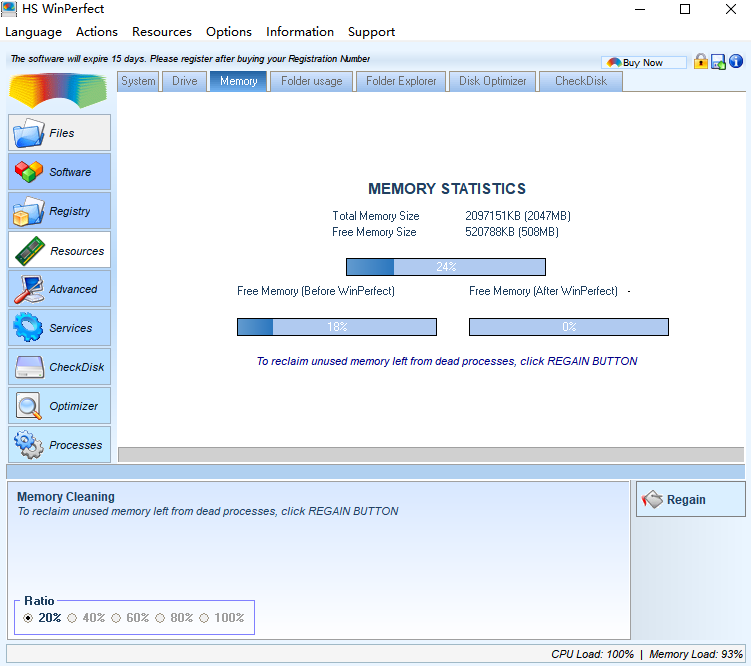Select the 100% ratio radio button
The image size is (751, 666).
click(204, 618)
